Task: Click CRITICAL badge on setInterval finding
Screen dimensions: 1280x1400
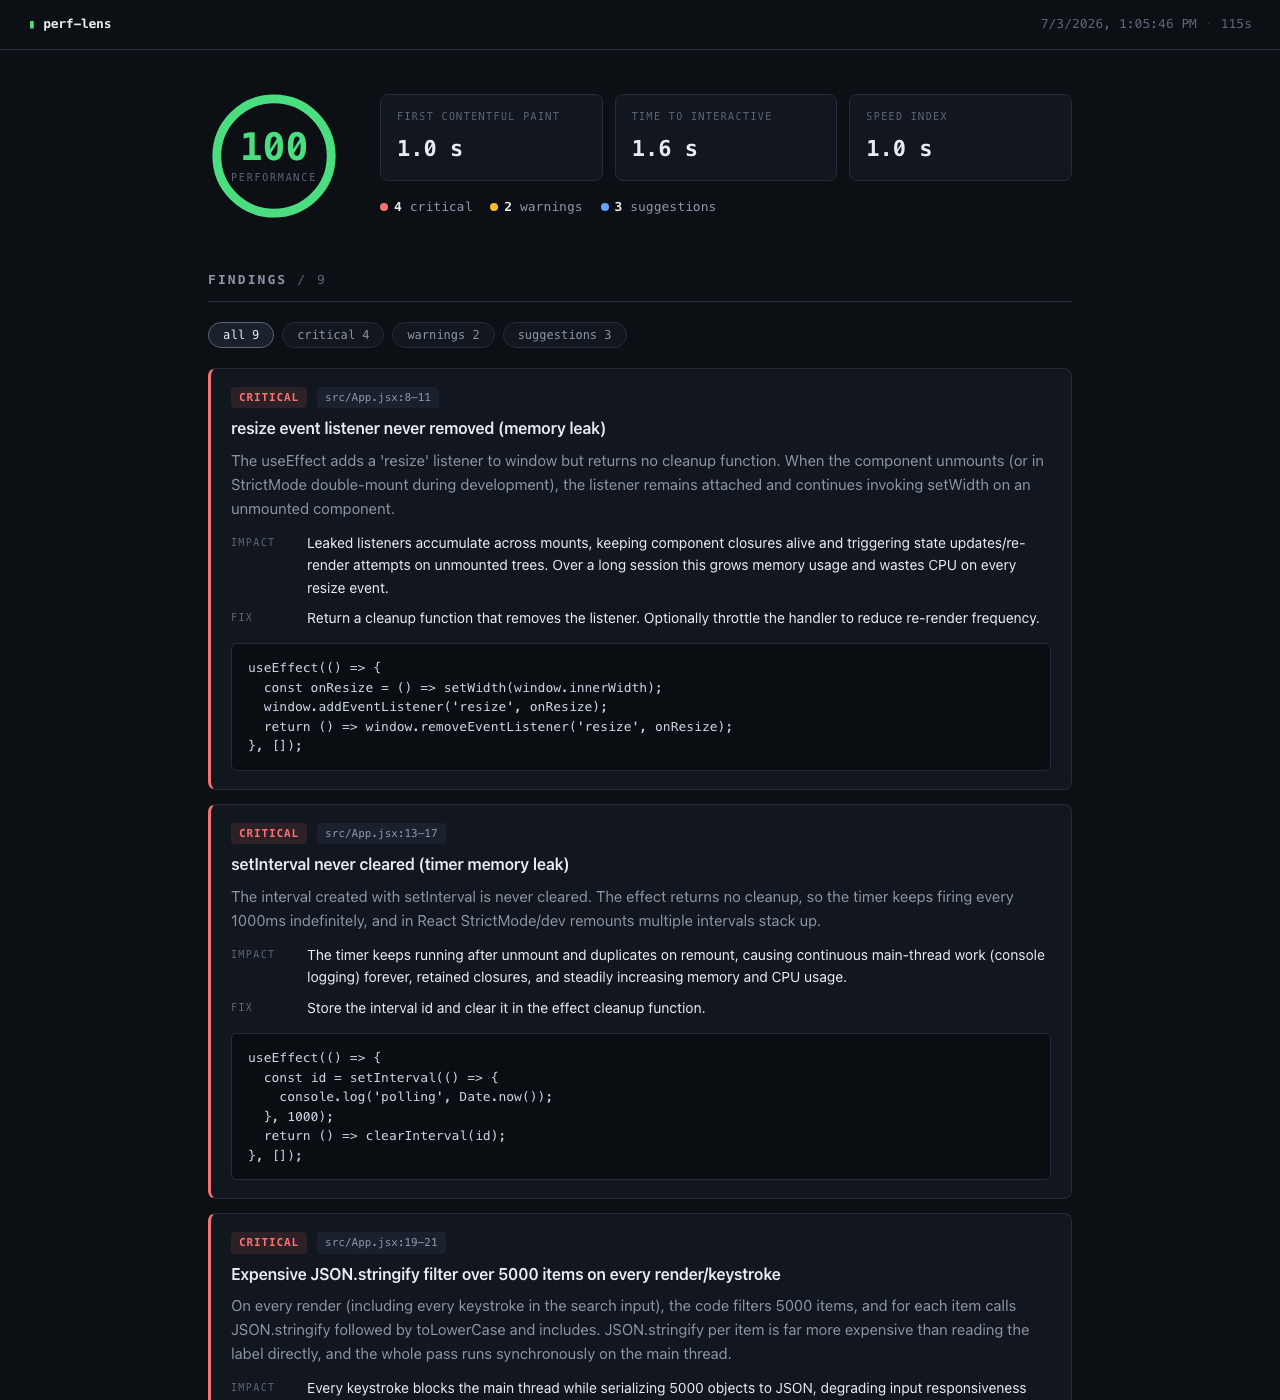Action: (269, 833)
